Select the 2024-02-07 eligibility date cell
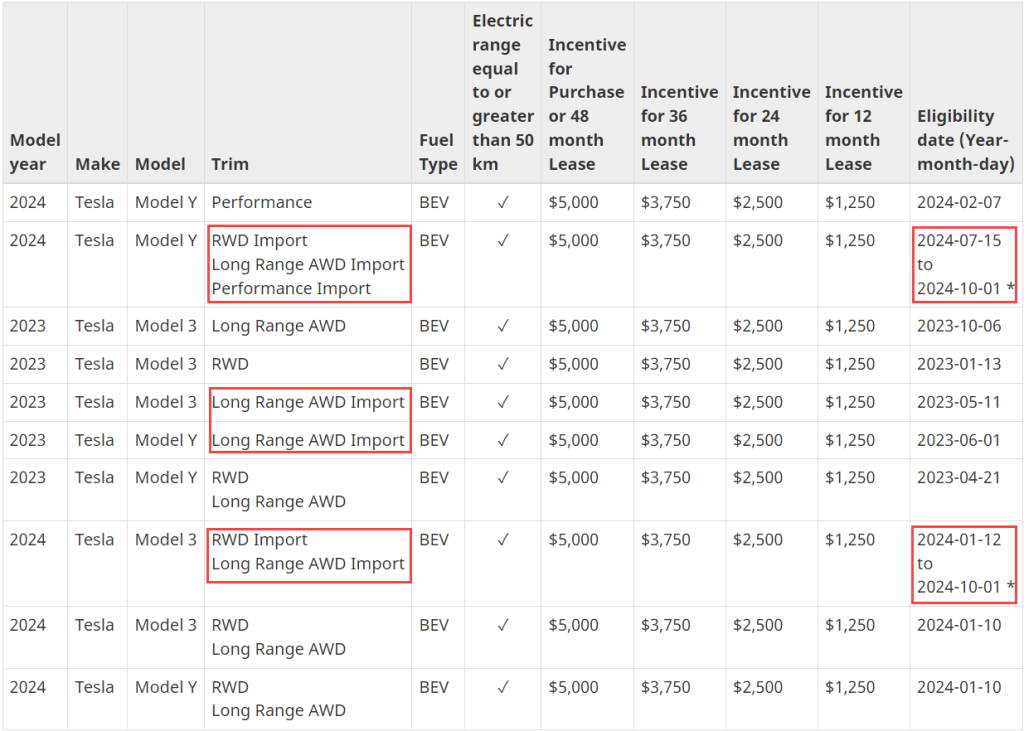 tap(958, 202)
